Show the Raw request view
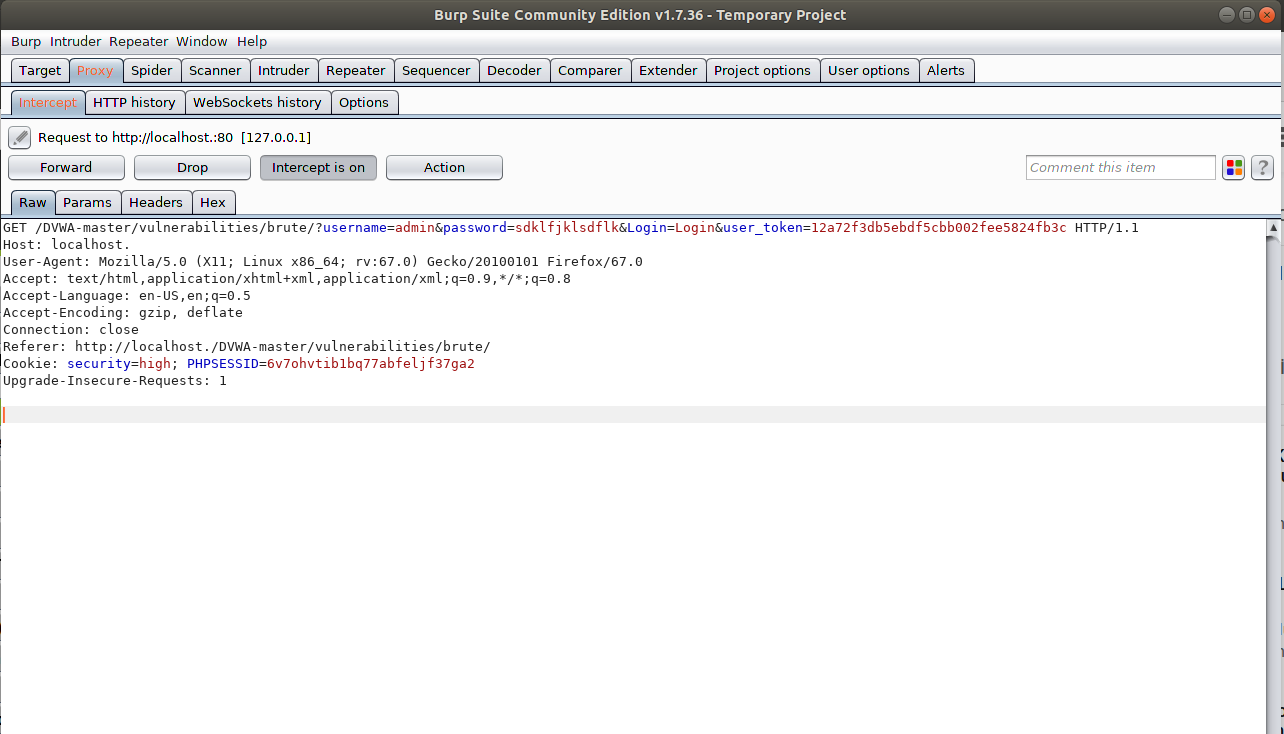The image size is (1284, 734). [33, 202]
